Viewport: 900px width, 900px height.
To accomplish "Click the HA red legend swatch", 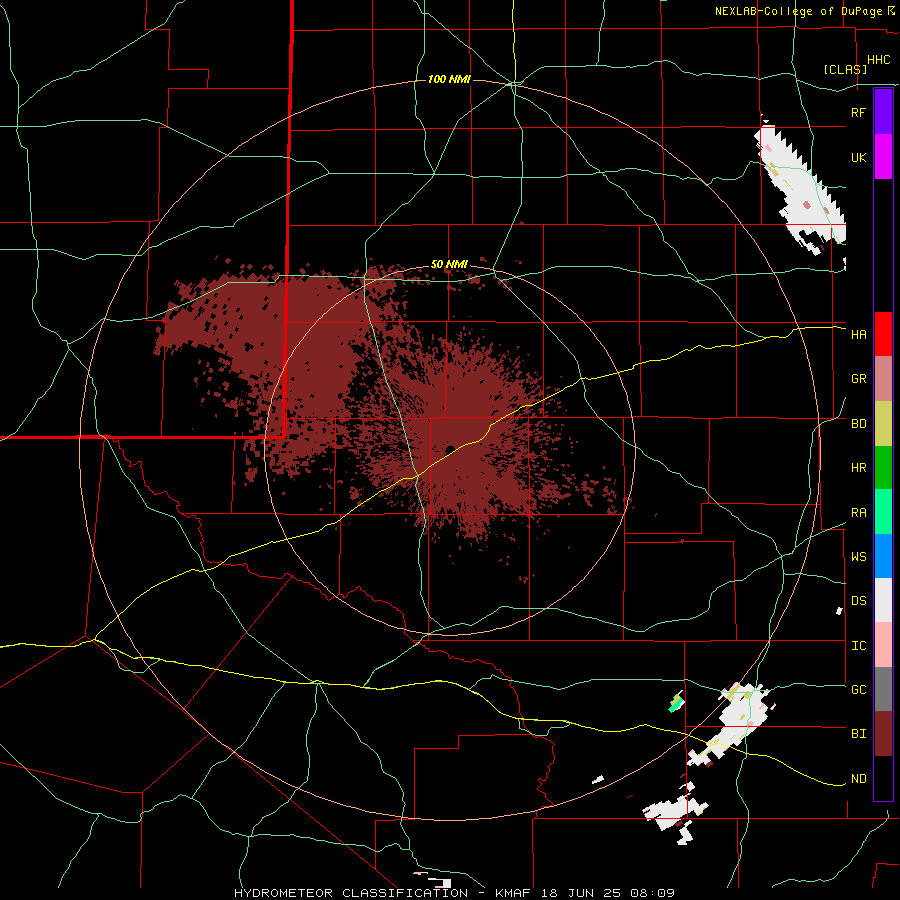I will (x=883, y=334).
